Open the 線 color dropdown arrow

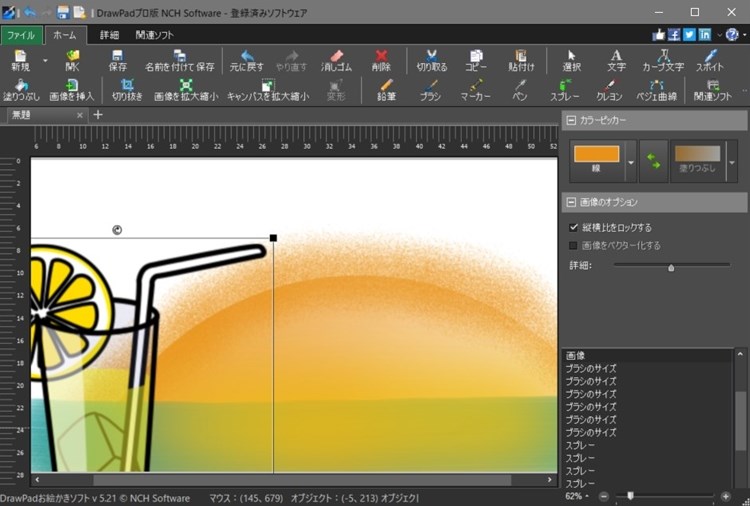coord(631,163)
